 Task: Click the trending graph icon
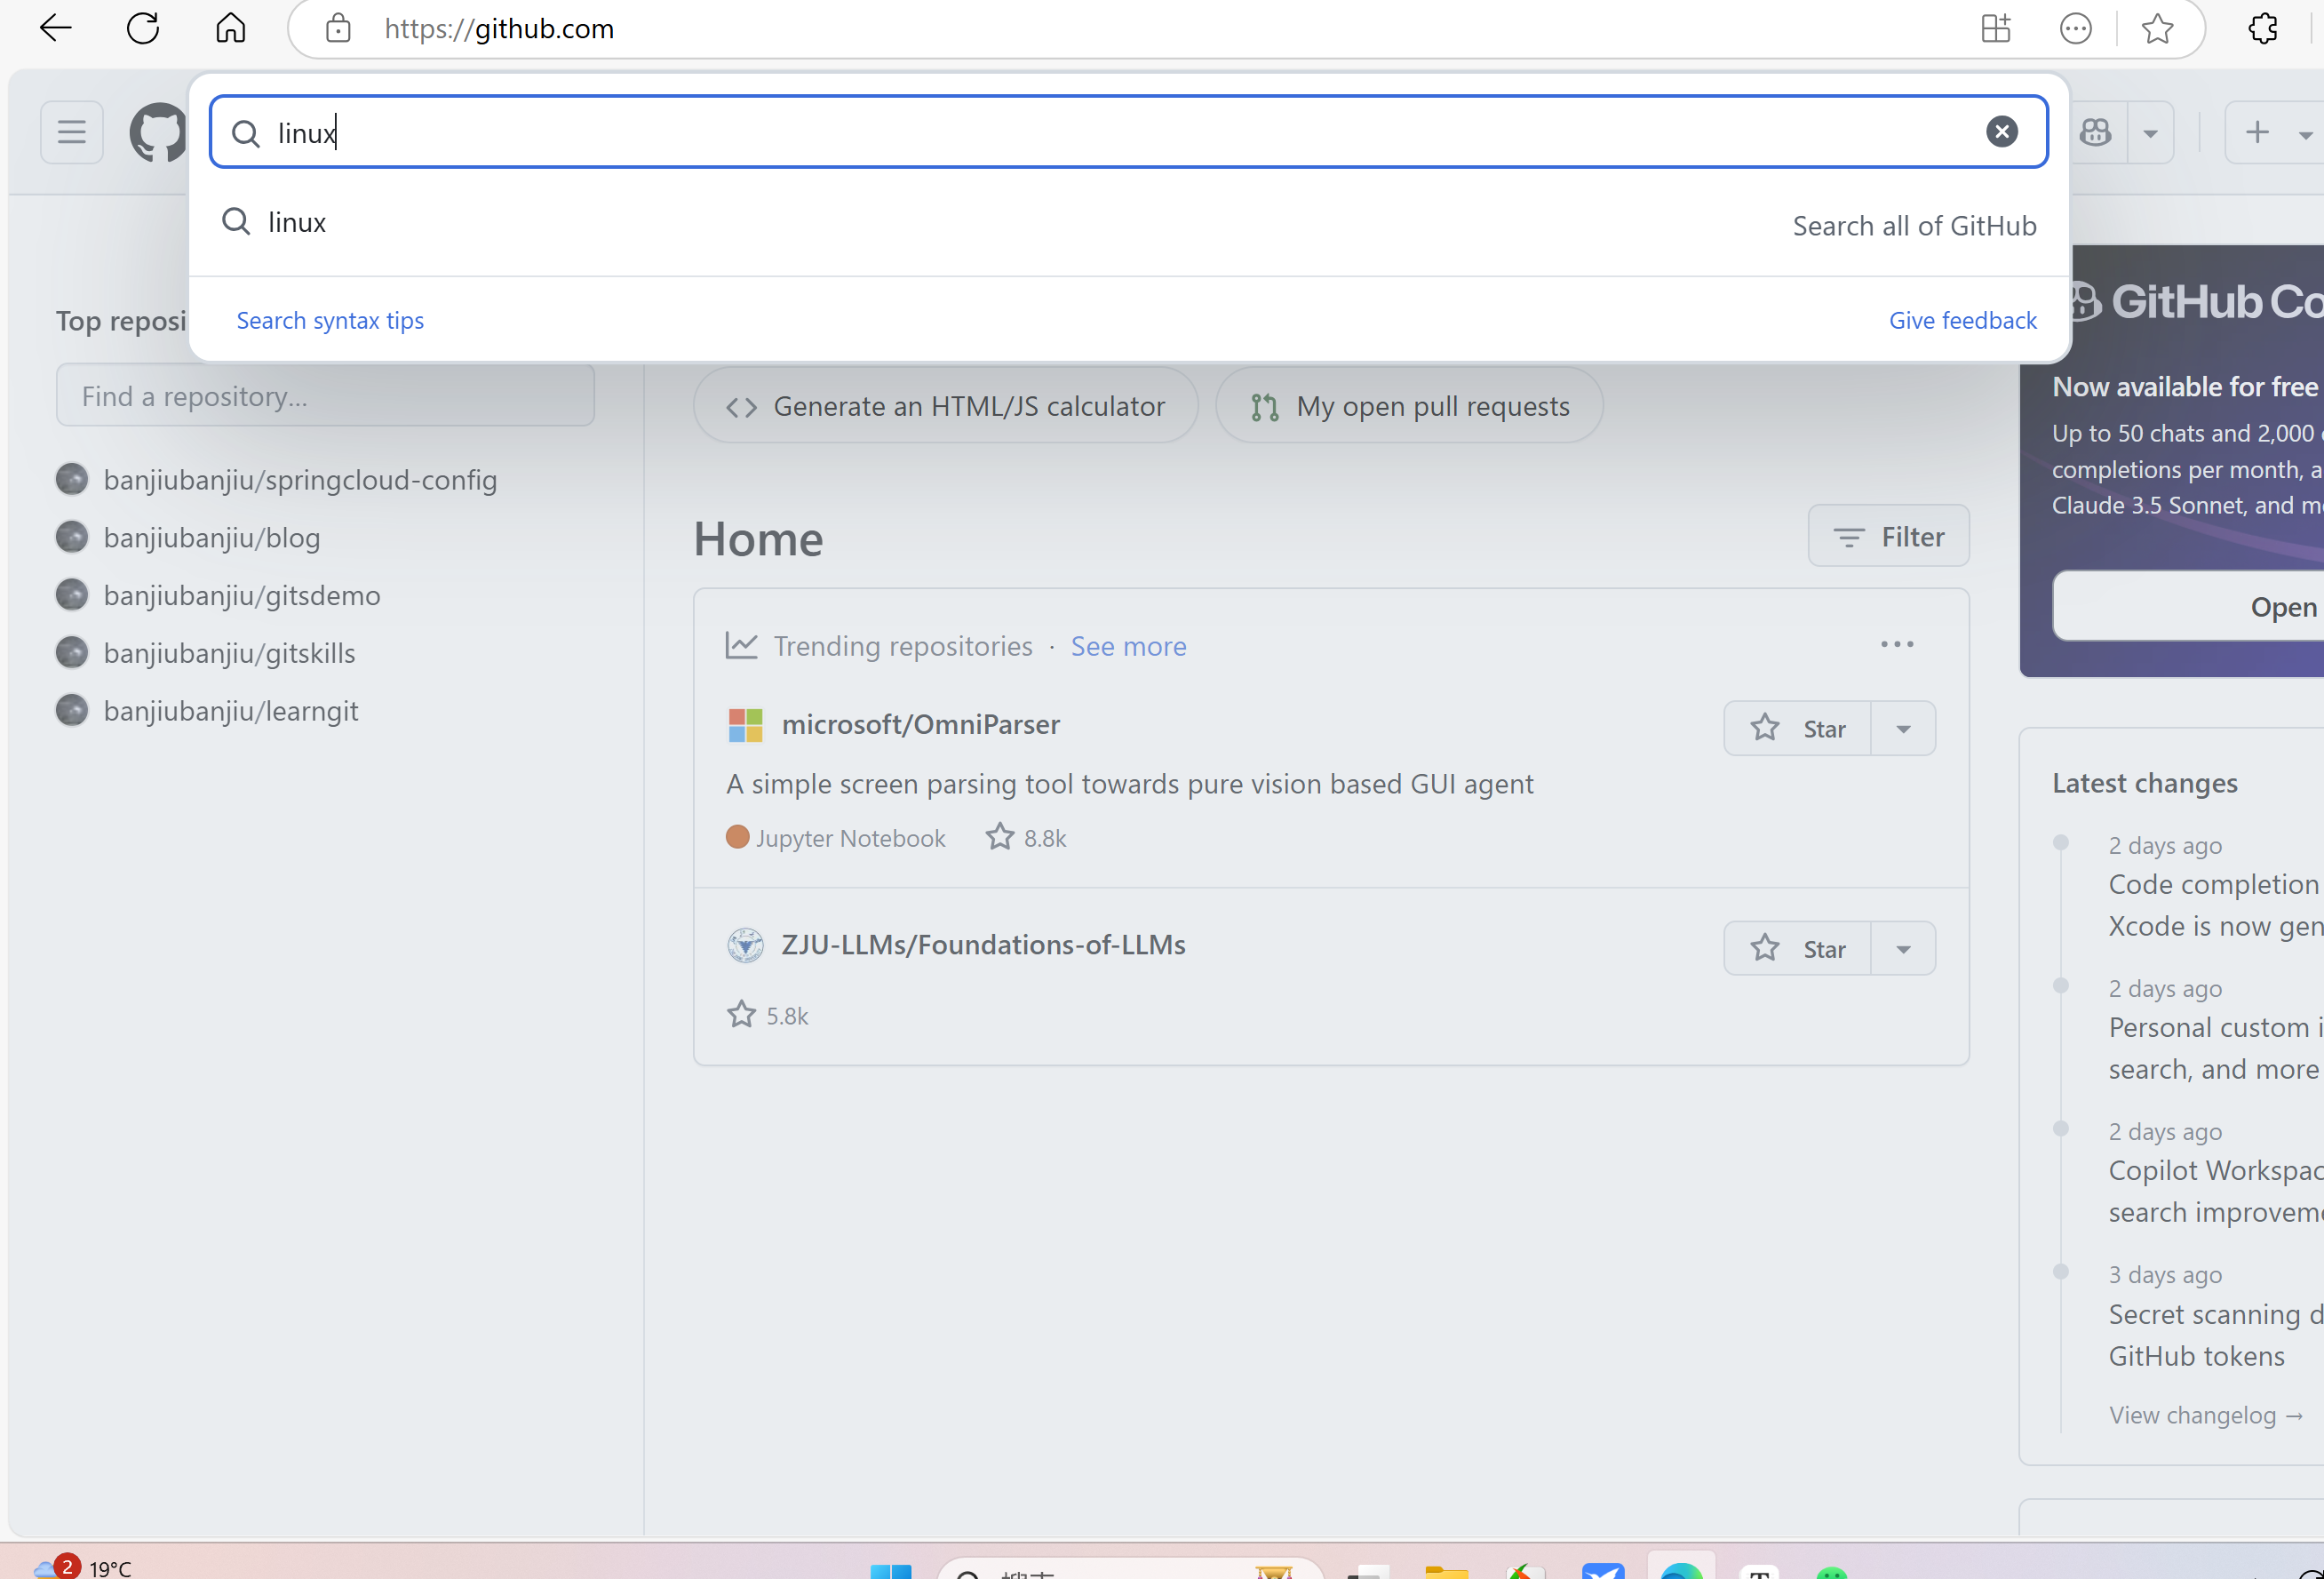[x=741, y=646]
